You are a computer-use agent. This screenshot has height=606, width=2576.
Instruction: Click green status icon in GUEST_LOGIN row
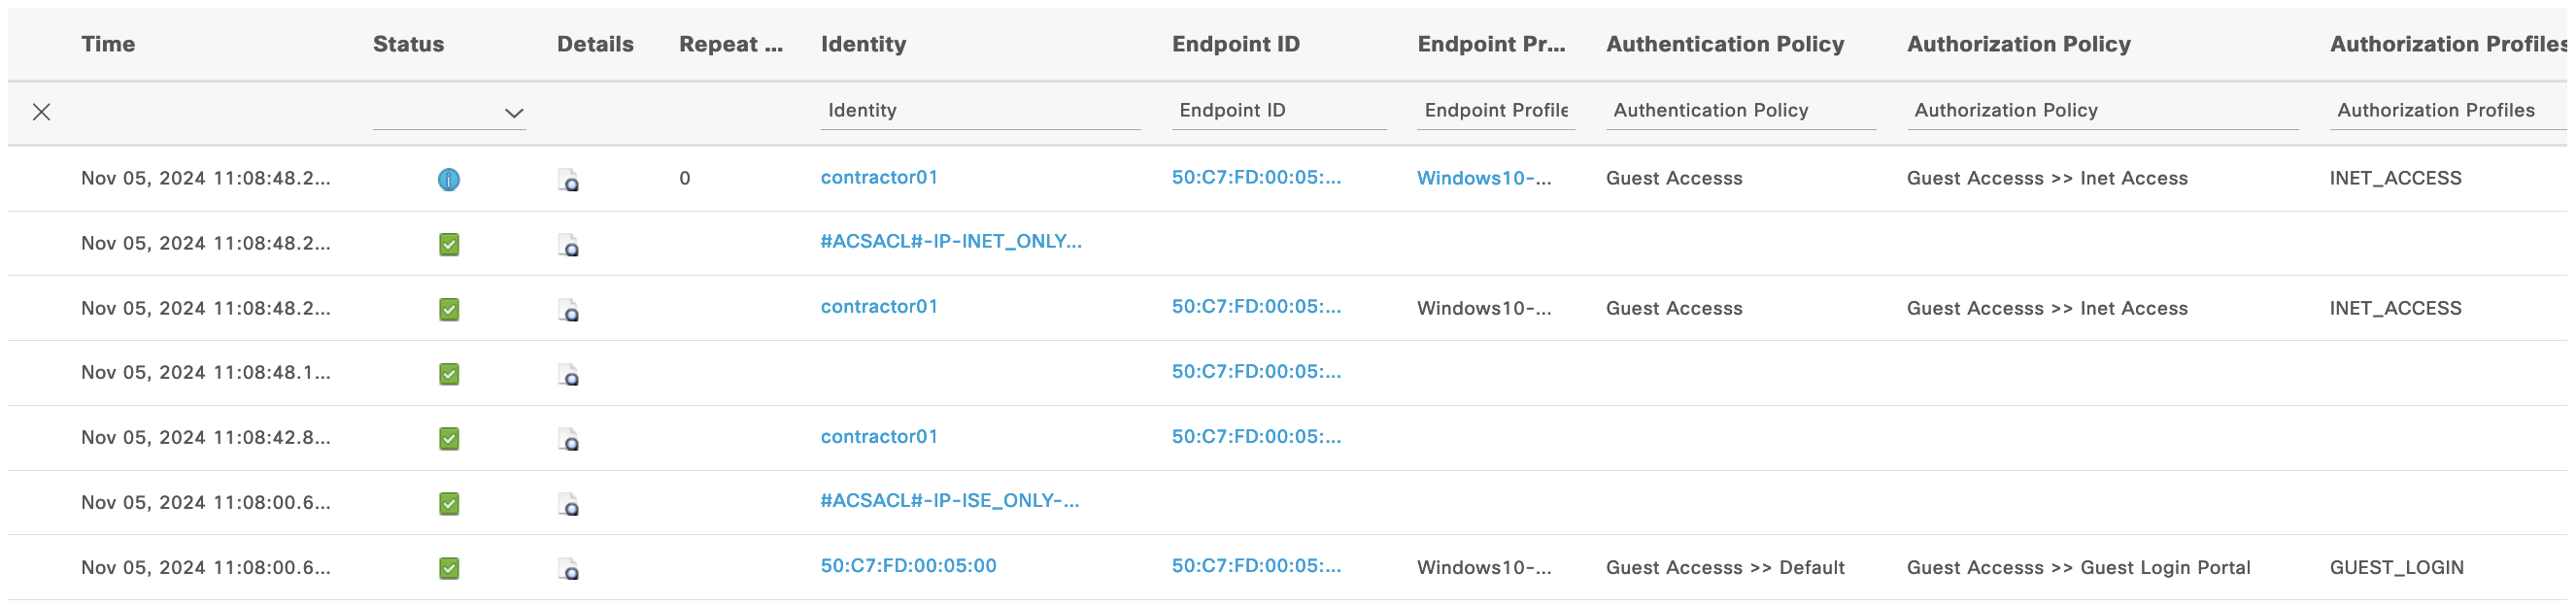449,569
